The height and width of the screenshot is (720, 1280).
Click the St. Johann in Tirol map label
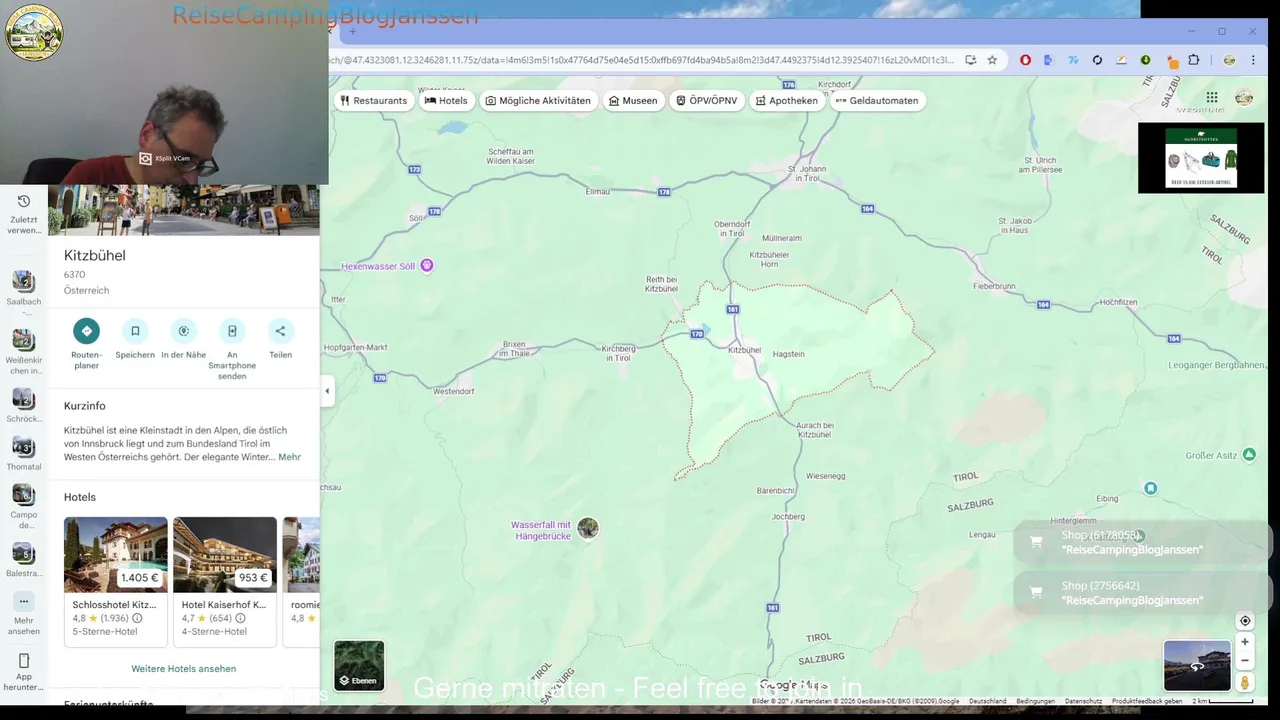(807, 172)
